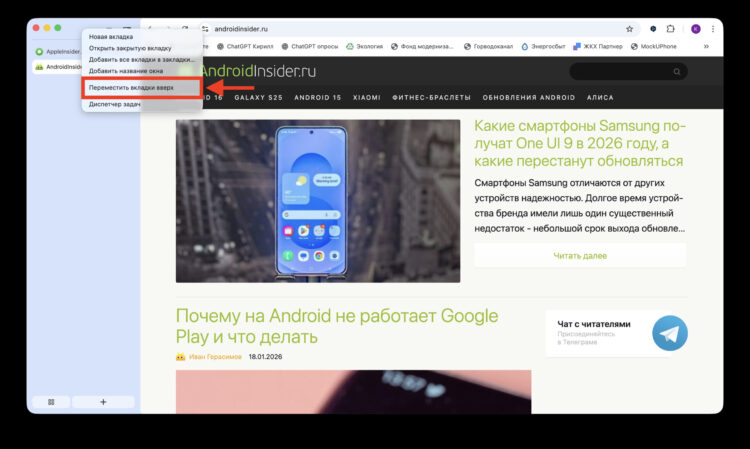The width and height of the screenshot is (750, 449).
Task: Open the 'Фонд модерниза...' bookmark
Action: point(422,46)
